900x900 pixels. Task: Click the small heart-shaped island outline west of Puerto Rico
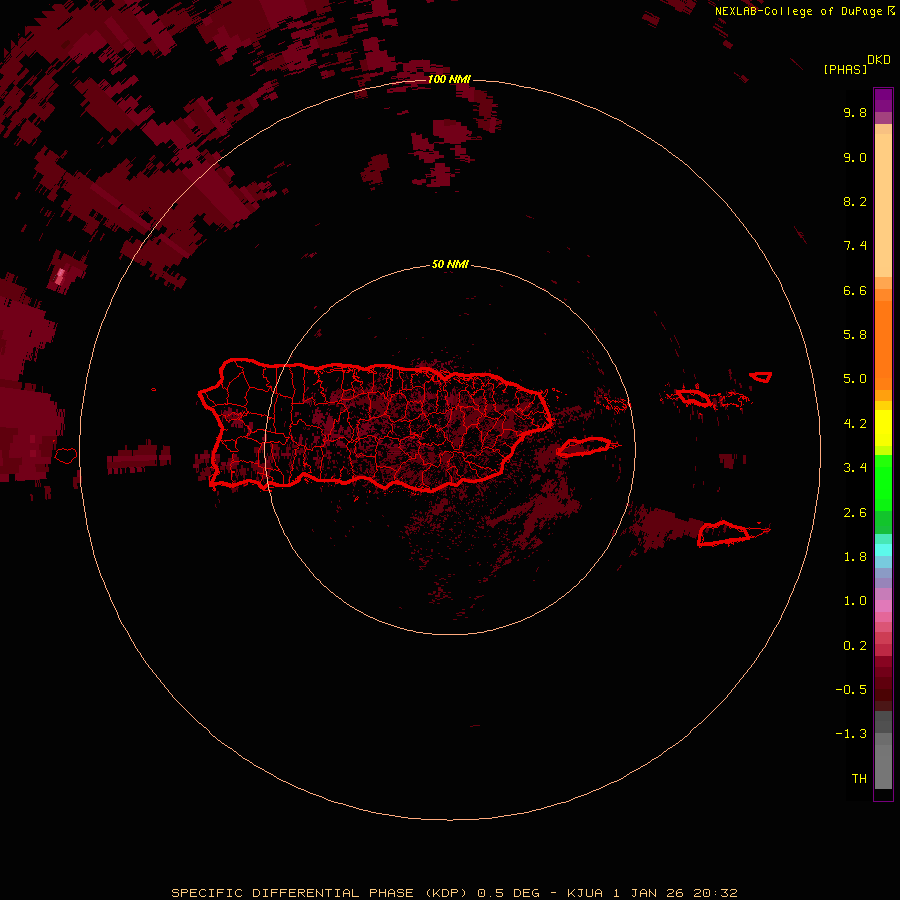[66, 456]
